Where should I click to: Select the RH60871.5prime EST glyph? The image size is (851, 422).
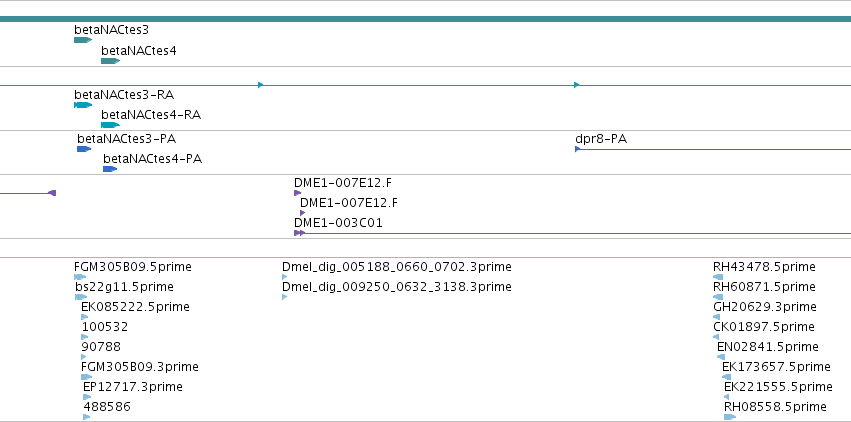718,297
